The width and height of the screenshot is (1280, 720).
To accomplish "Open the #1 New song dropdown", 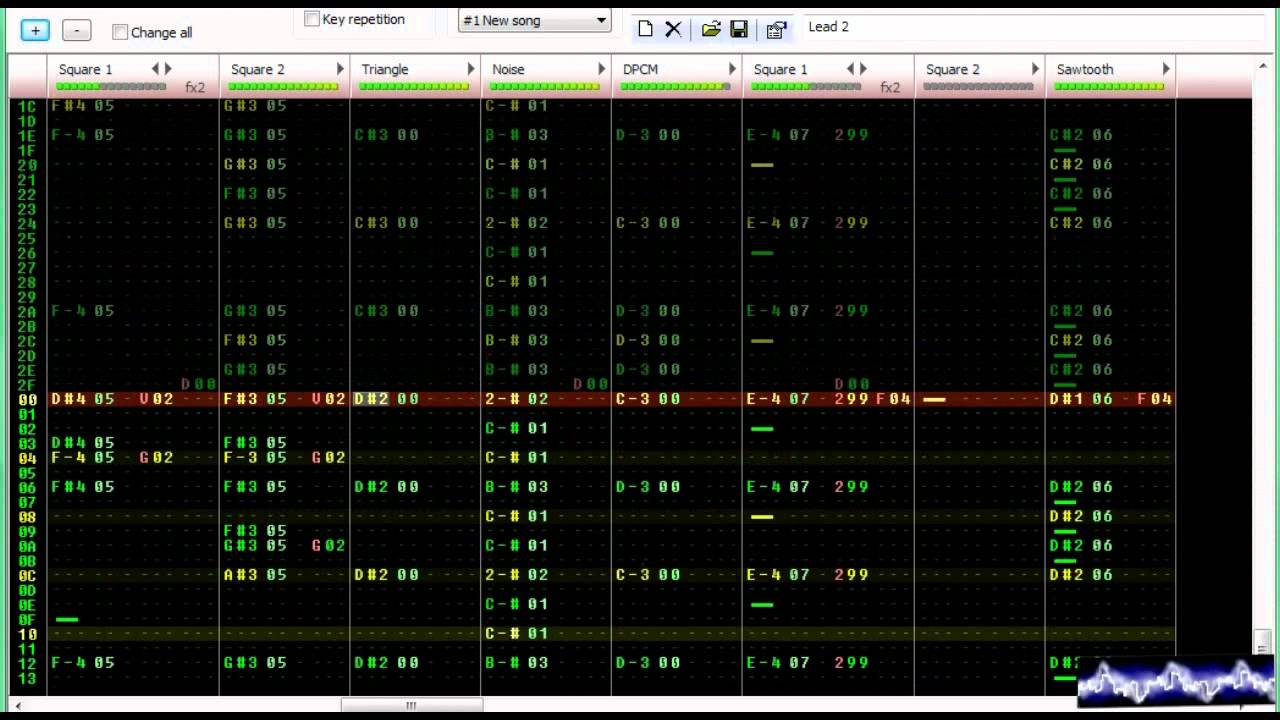I will (x=534, y=20).
